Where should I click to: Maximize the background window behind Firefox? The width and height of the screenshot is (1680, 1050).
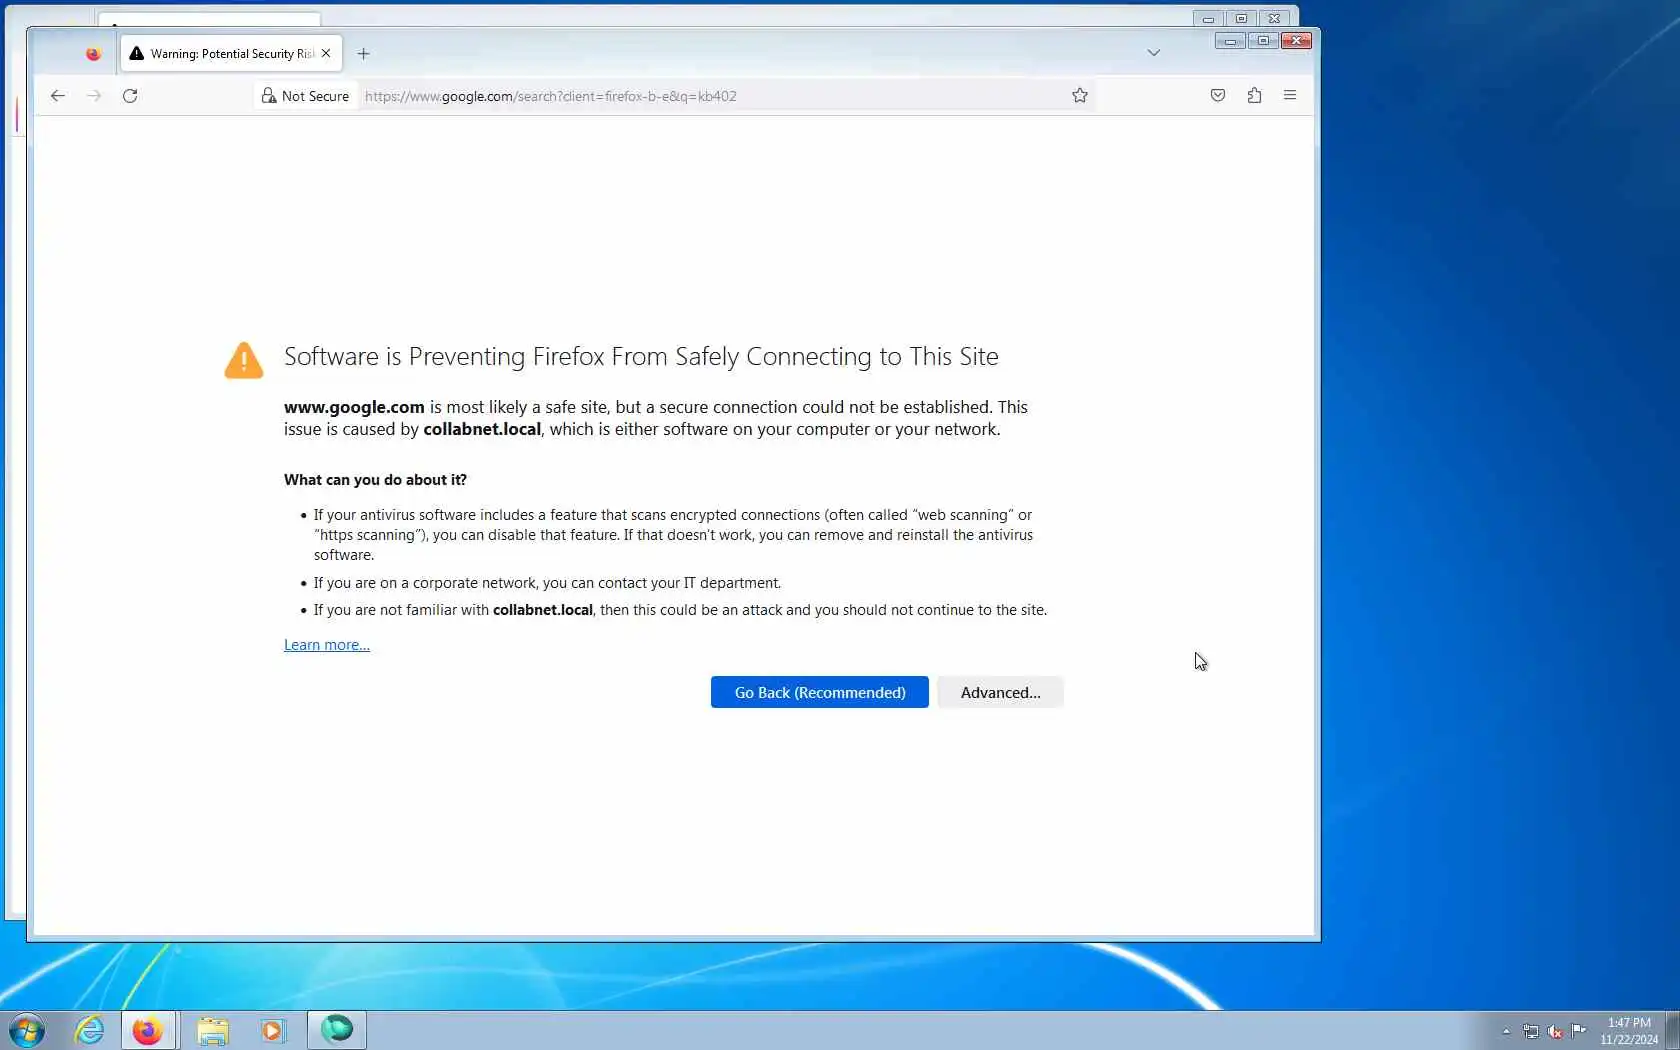click(x=1241, y=19)
